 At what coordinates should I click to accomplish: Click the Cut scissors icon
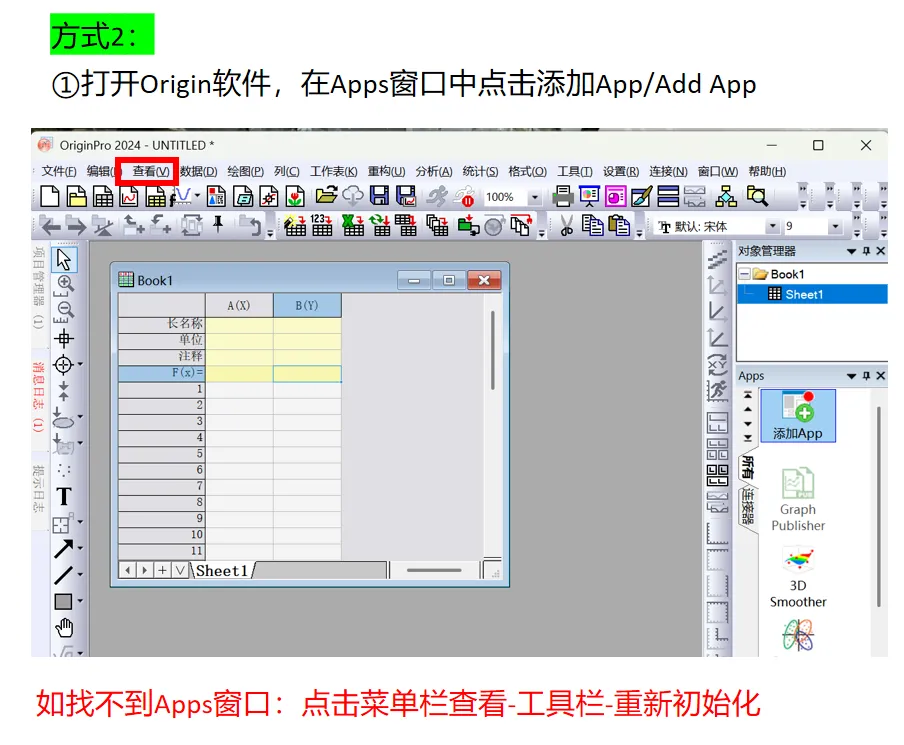[x=567, y=225]
